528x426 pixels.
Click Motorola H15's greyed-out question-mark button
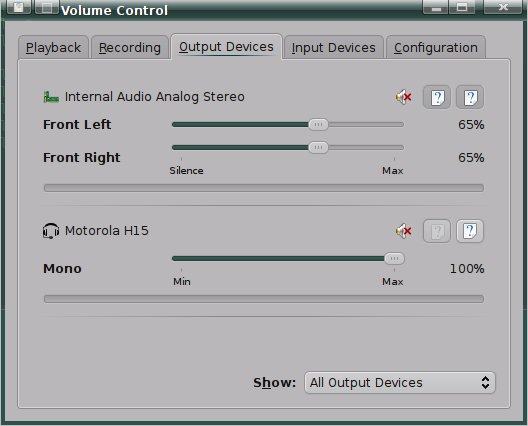click(x=436, y=231)
